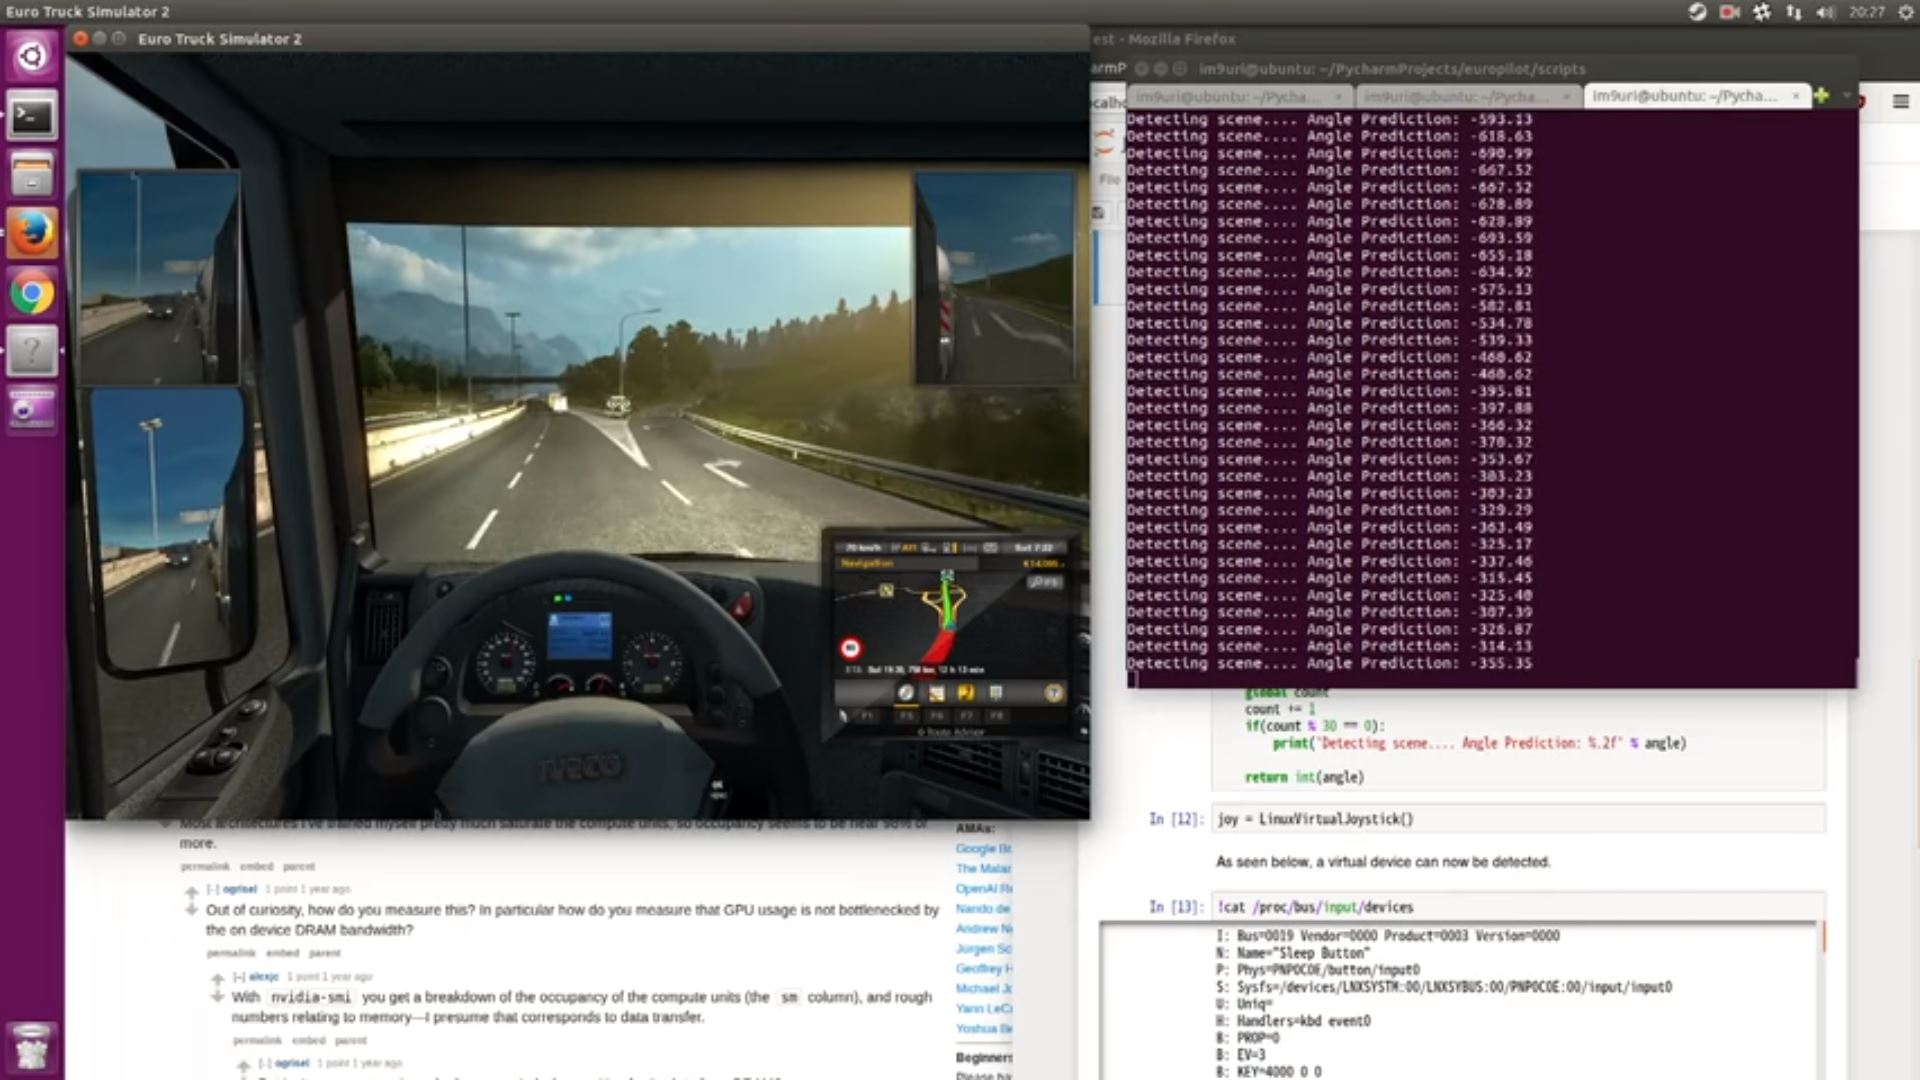Open the Ubuntu Dash from the launcher
Viewport: 1920px width, 1080px height.
pyautogui.click(x=32, y=57)
